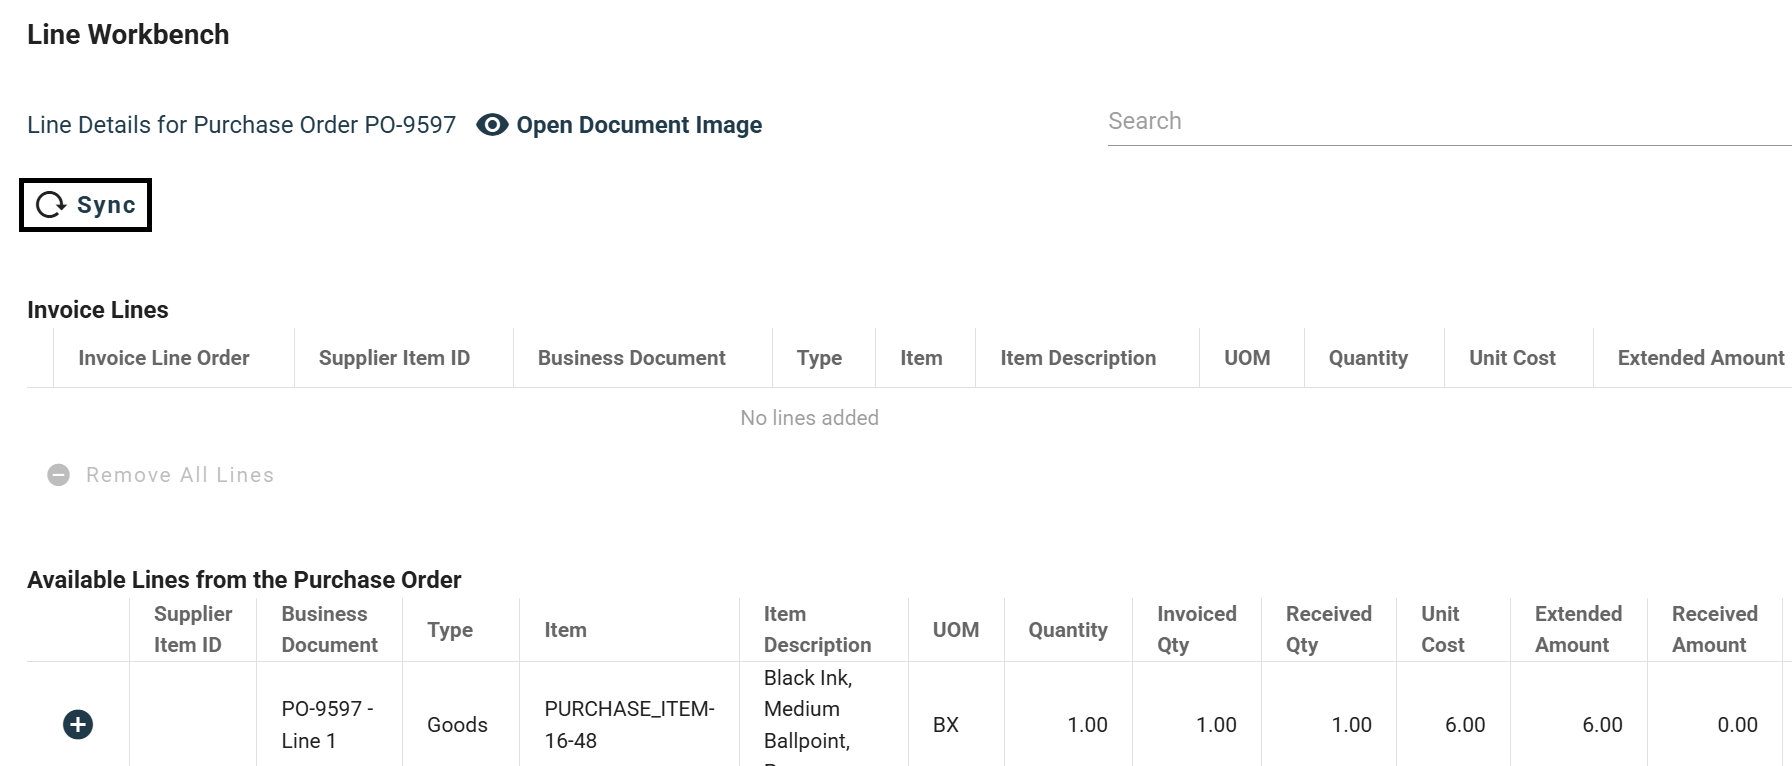Image resolution: width=1792 pixels, height=766 pixels.
Task: Sort Available Lines by Invoiced Qty header
Action: coord(1196,629)
